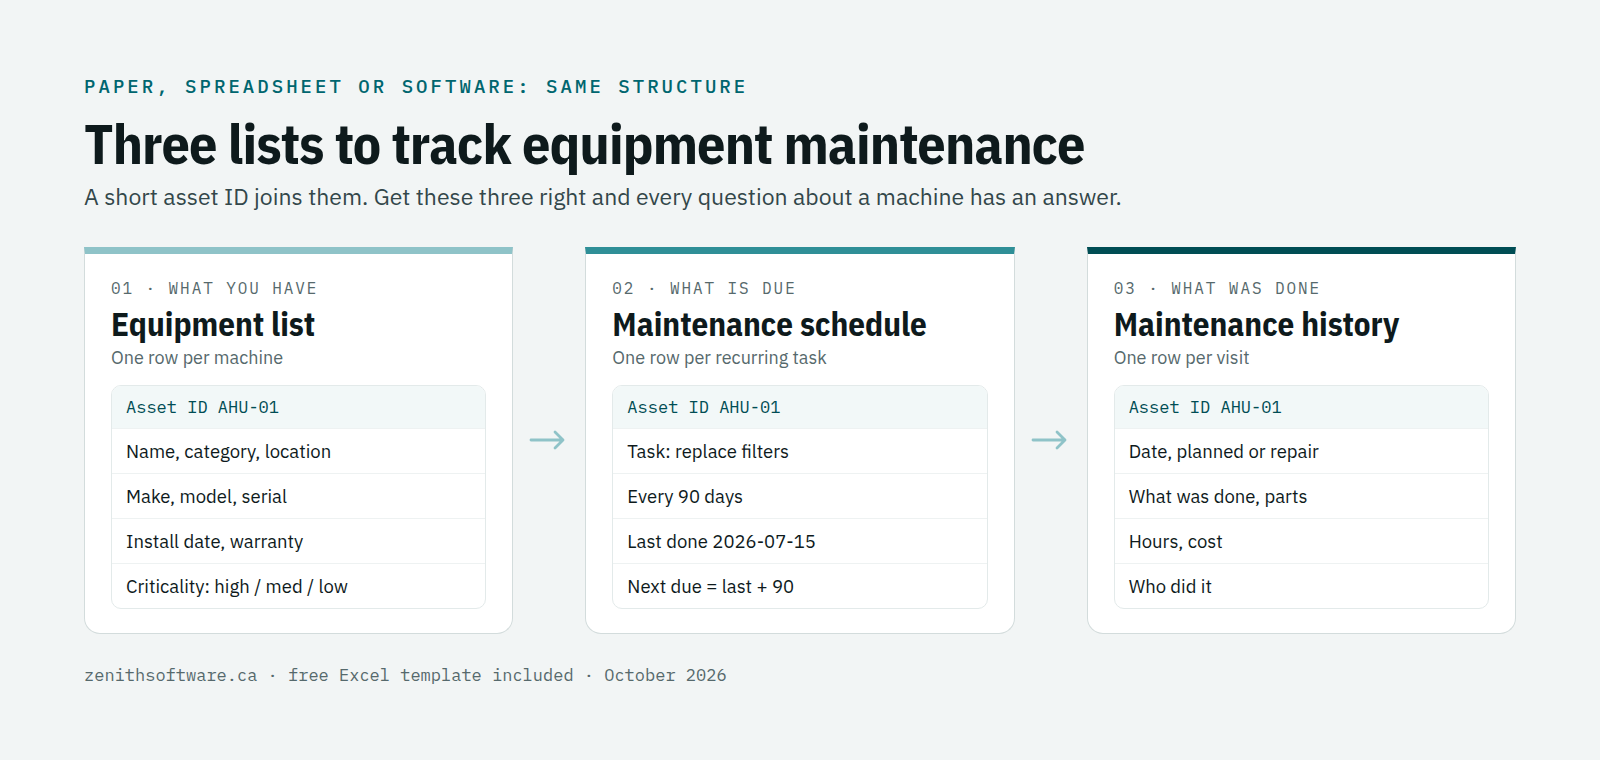
Task: Click the 'Next due = last + 90' row
Action: click(x=800, y=587)
